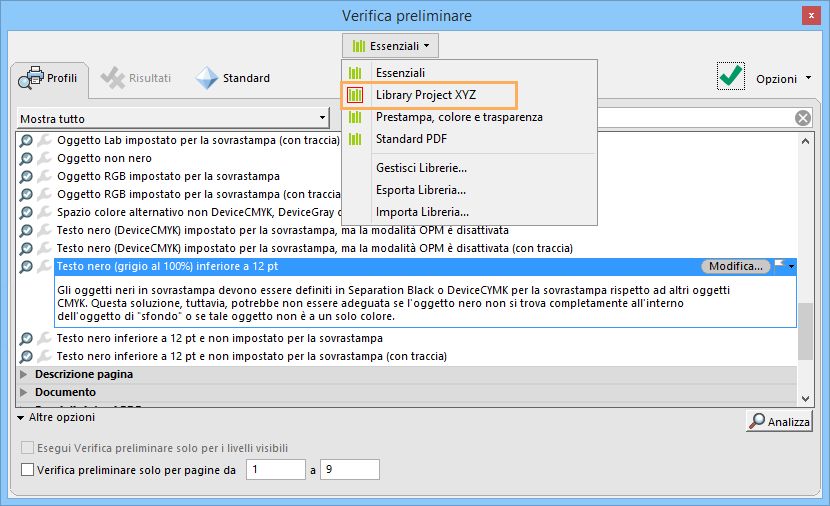
Task: Choose Esporta Libreria... menu command
Action: tap(421, 189)
